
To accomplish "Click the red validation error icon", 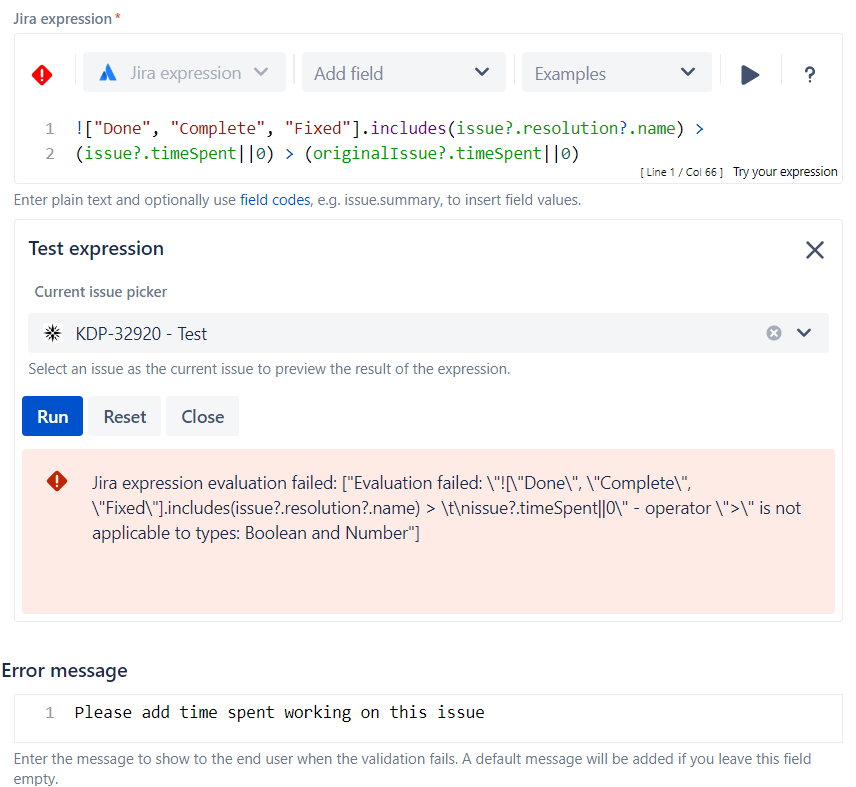I will (x=42, y=74).
